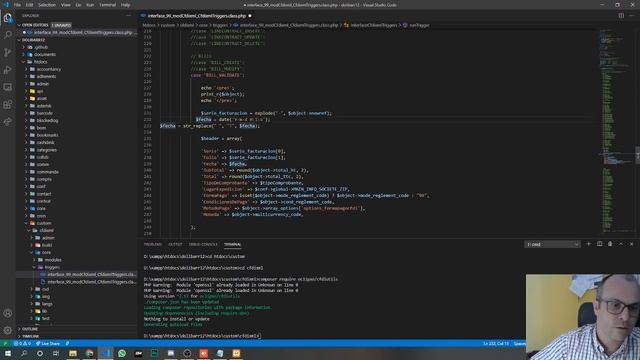The image size is (640, 360).
Task: Open the View menu
Action: 66,5
